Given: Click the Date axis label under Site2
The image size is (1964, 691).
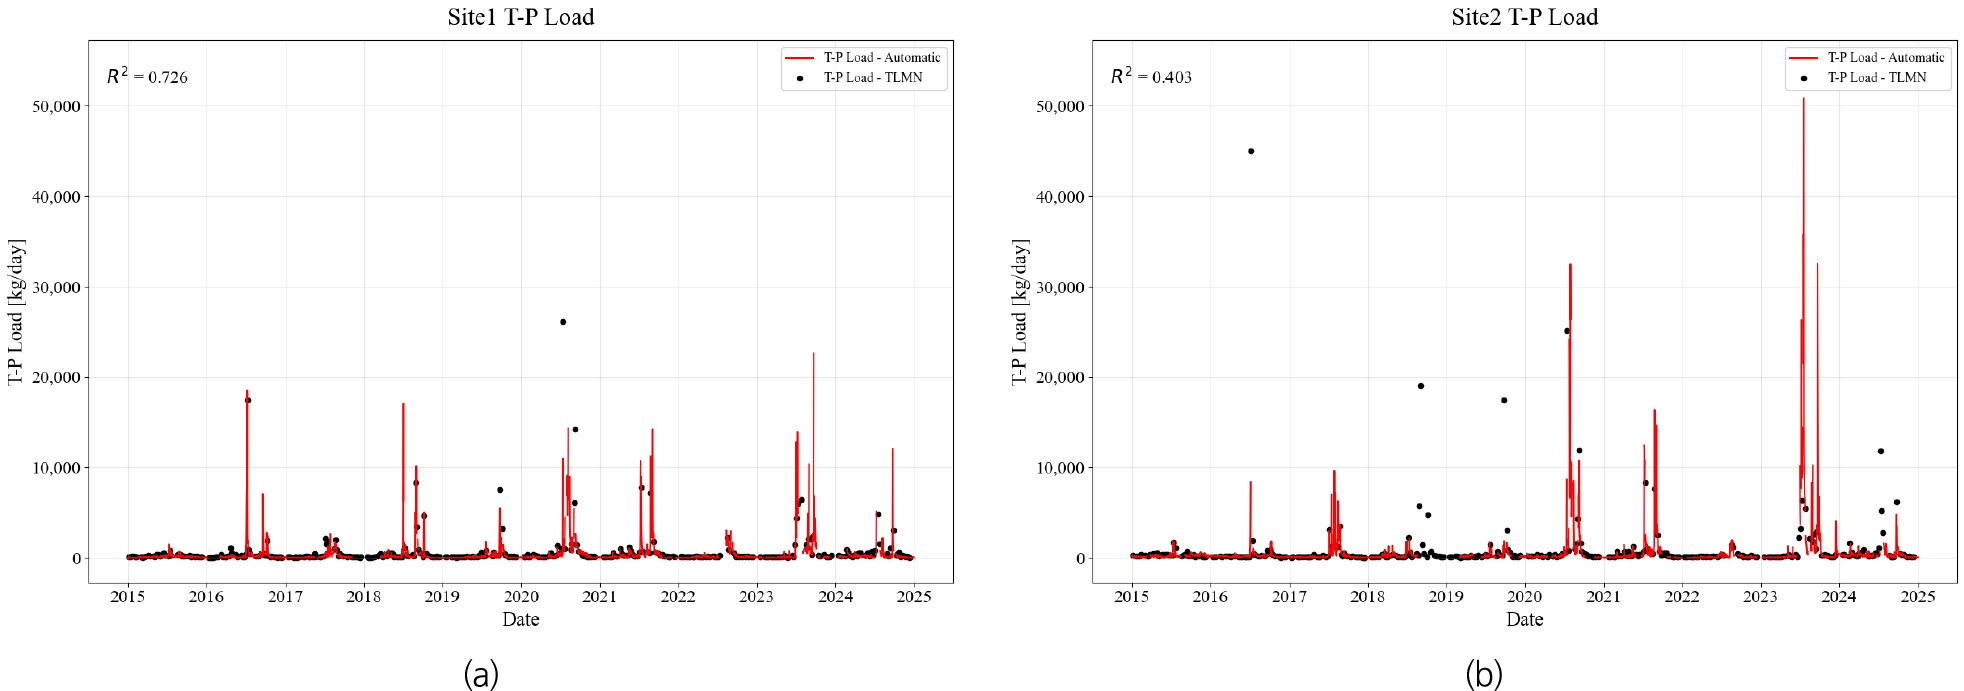Looking at the screenshot, I should [1524, 620].
